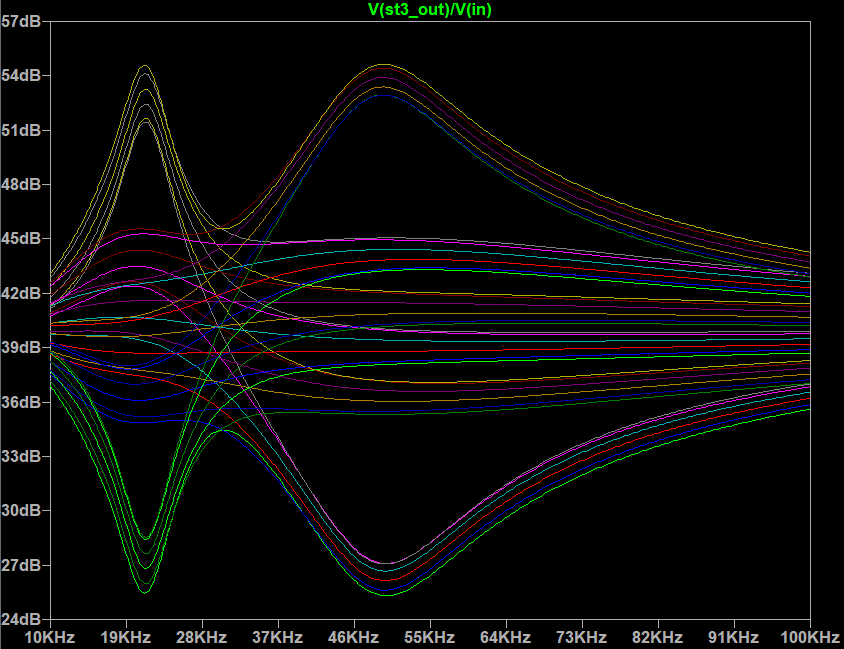Click the tall yellow peak near 50KHz
This screenshot has height=649, width=844.
[x=383, y=64]
